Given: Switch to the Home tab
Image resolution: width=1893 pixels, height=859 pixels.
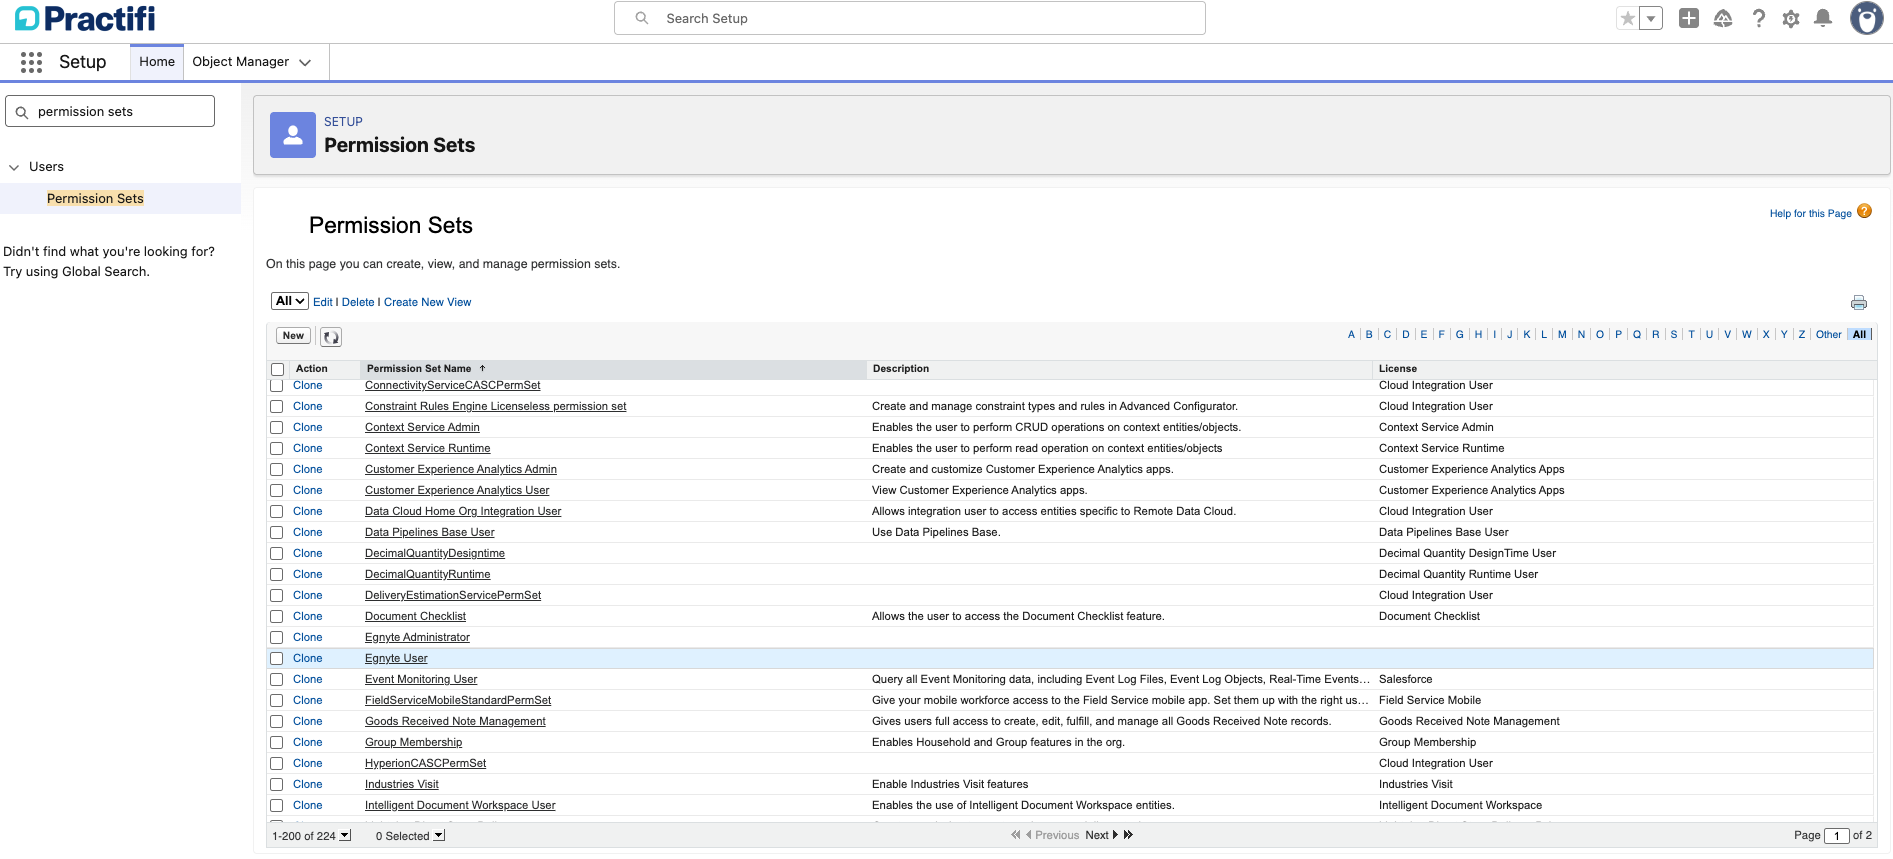Looking at the screenshot, I should pos(157,62).
